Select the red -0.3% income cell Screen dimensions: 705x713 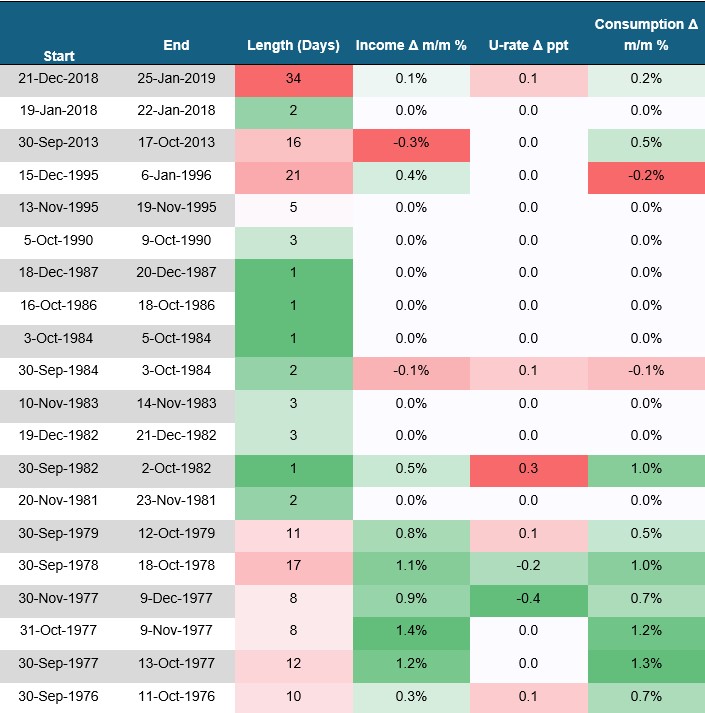pyautogui.click(x=411, y=142)
